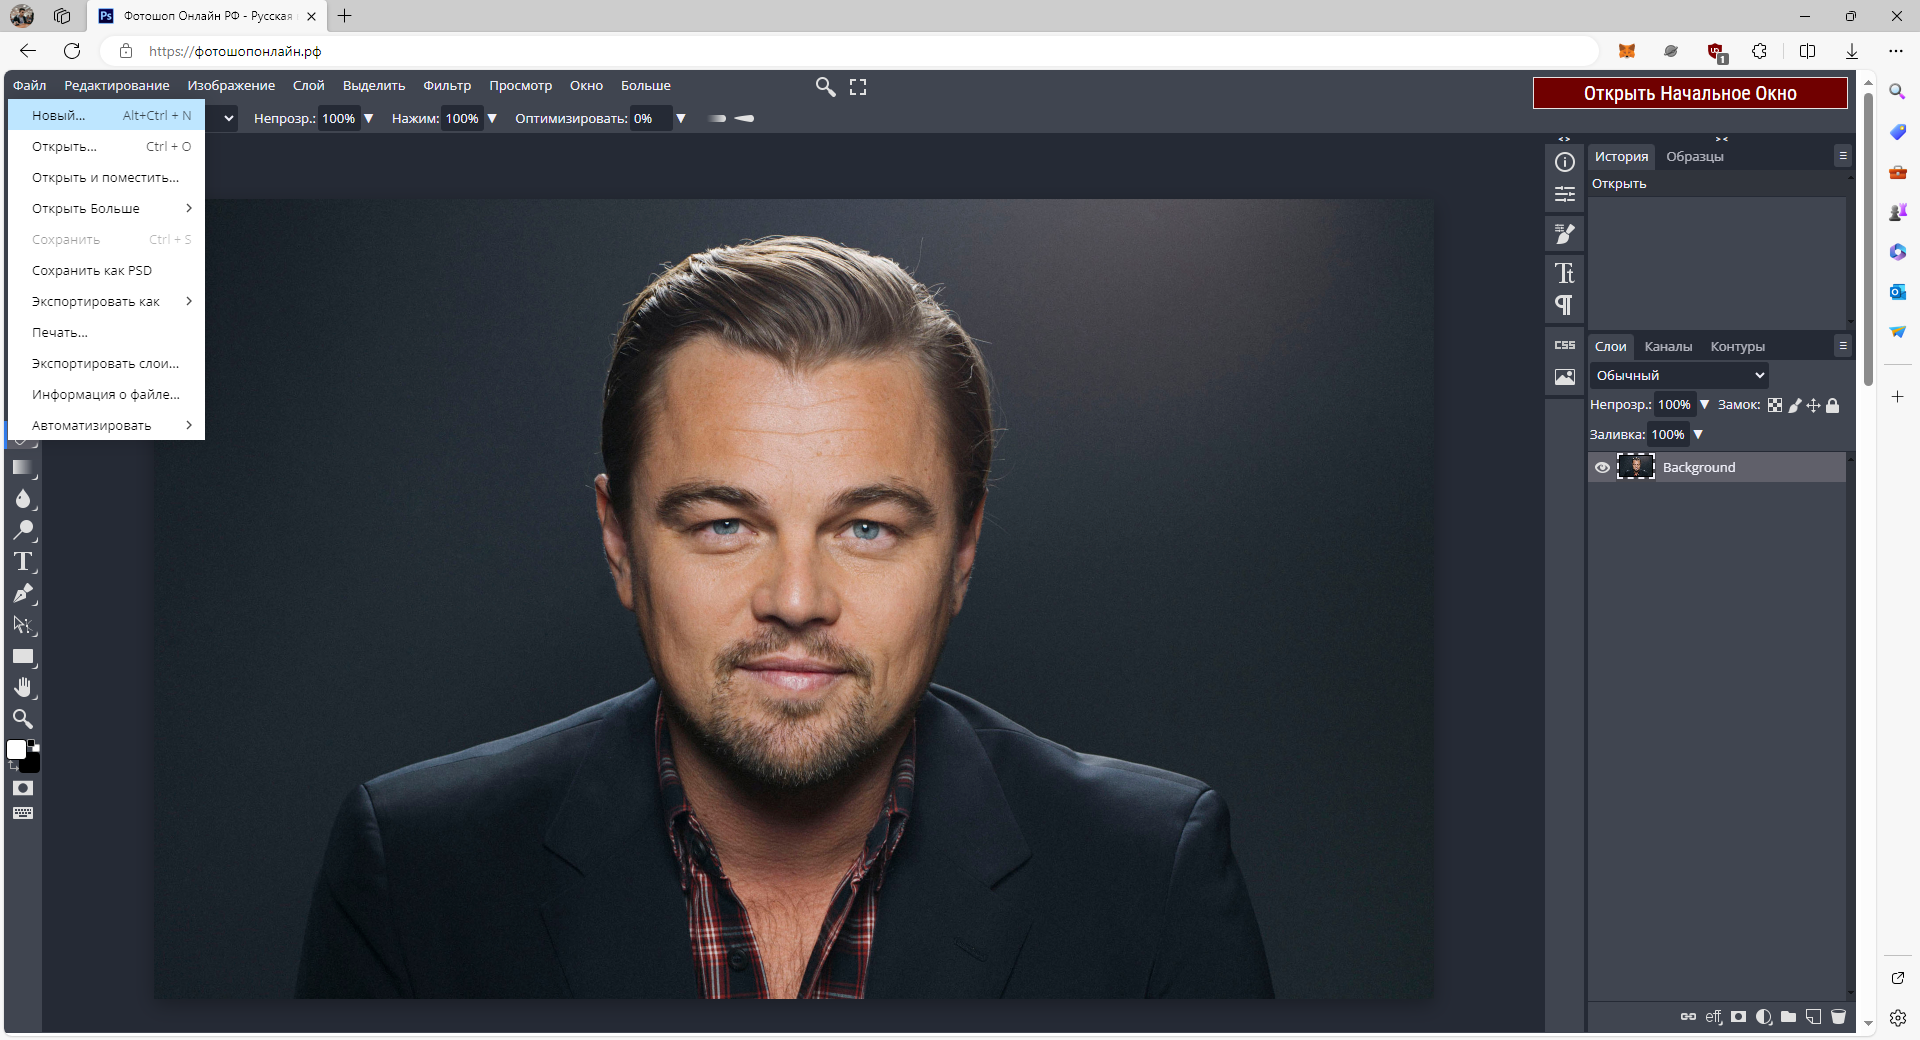This screenshot has height=1040, width=1920.
Task: Click Сохранить как PSD menu entry
Action: 92,270
